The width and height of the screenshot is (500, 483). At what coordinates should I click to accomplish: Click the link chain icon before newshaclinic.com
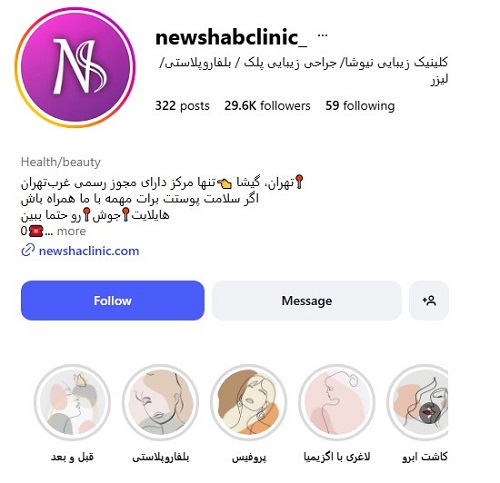point(28,250)
